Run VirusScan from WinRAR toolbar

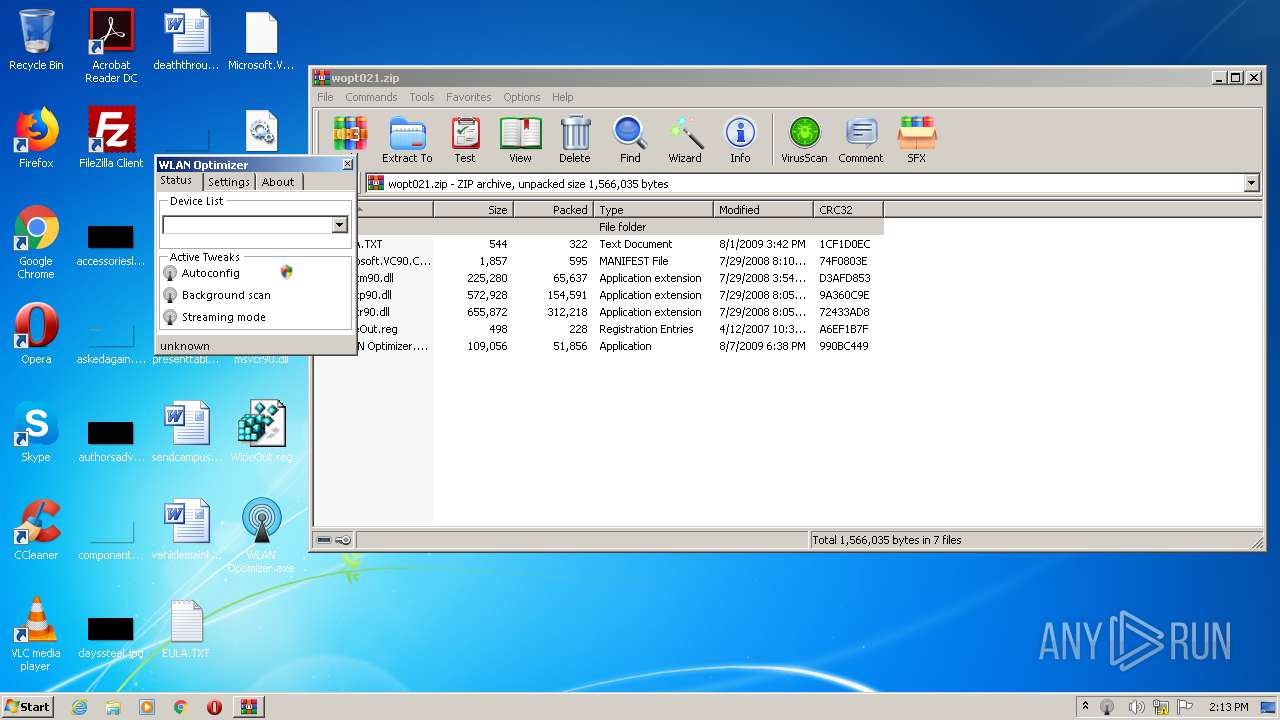(x=804, y=139)
